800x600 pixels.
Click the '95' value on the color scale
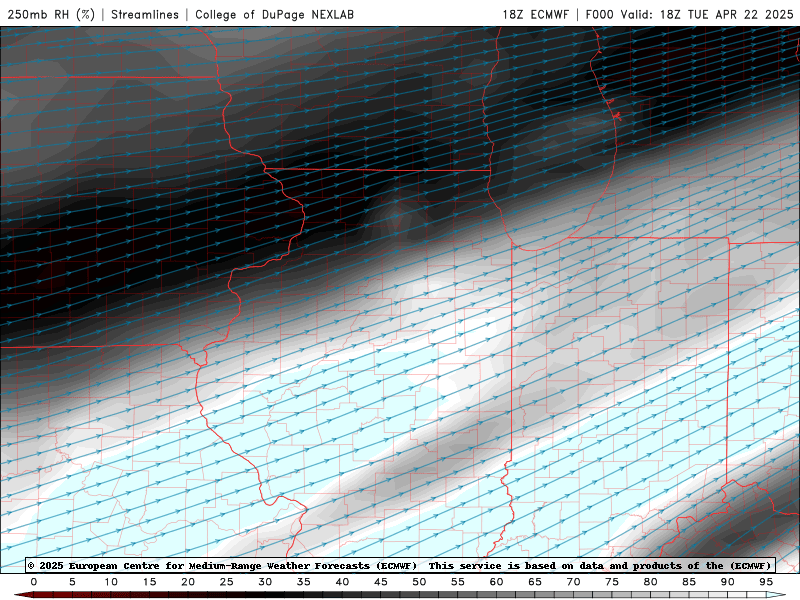click(766, 582)
